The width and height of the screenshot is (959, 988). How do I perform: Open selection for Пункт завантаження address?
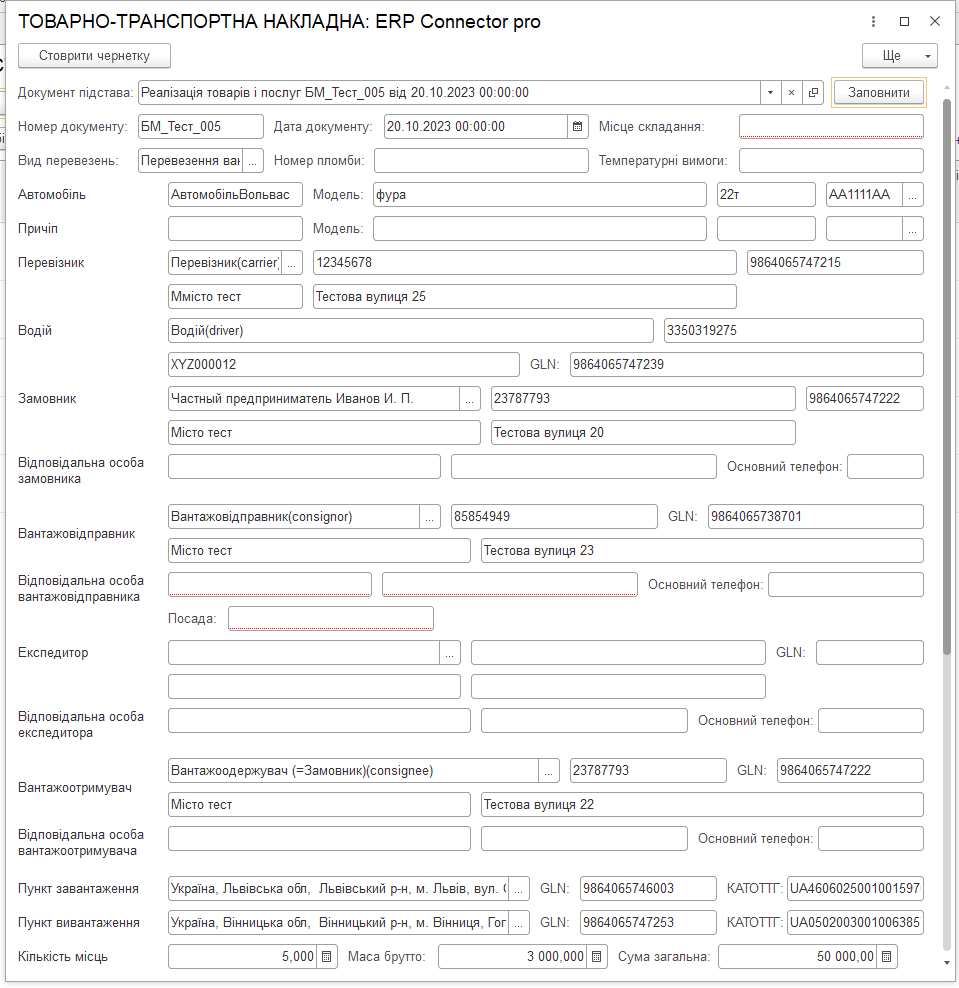click(x=519, y=888)
